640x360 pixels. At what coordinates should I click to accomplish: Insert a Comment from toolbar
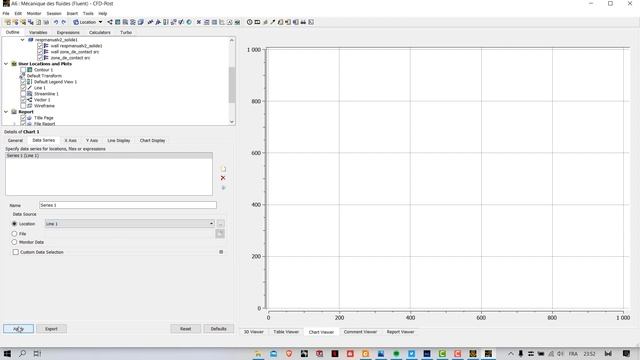point(230,22)
